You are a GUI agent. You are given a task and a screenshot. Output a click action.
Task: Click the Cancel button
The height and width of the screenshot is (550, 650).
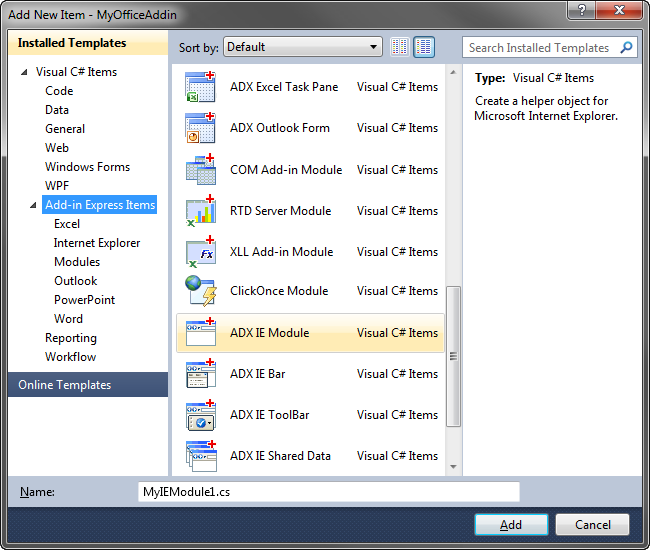click(x=592, y=525)
